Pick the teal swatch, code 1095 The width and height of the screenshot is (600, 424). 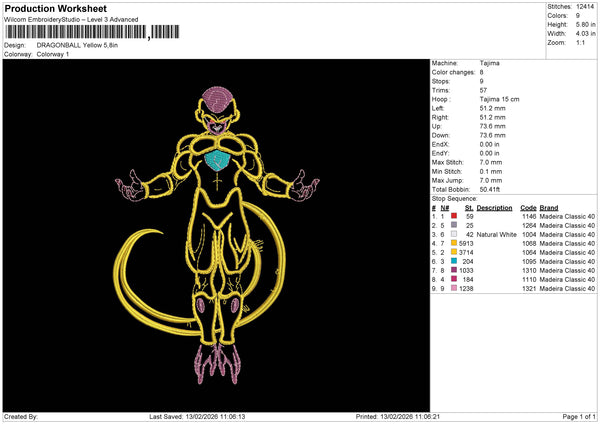pos(454,261)
